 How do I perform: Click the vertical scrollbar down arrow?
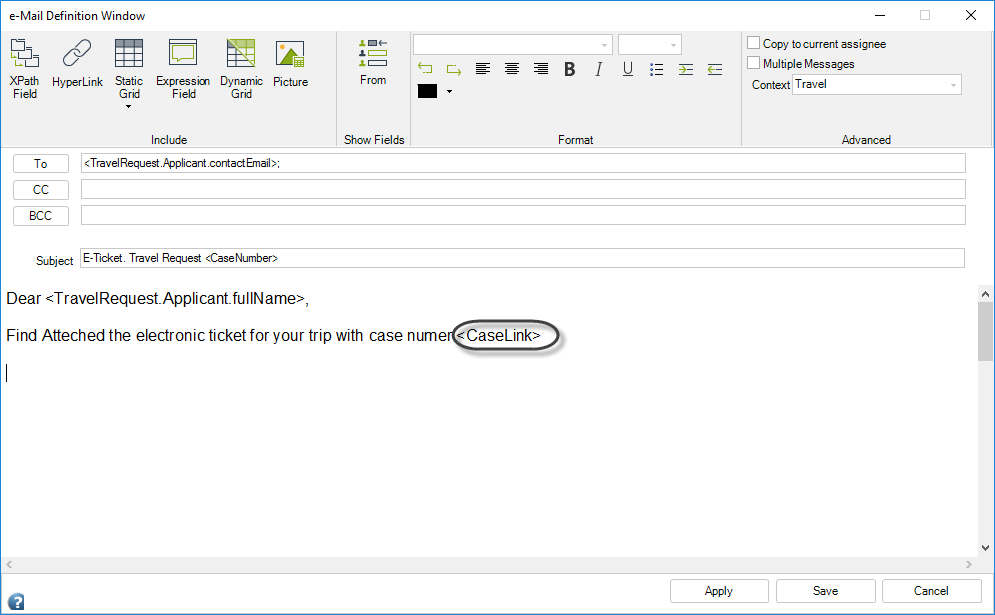(985, 548)
